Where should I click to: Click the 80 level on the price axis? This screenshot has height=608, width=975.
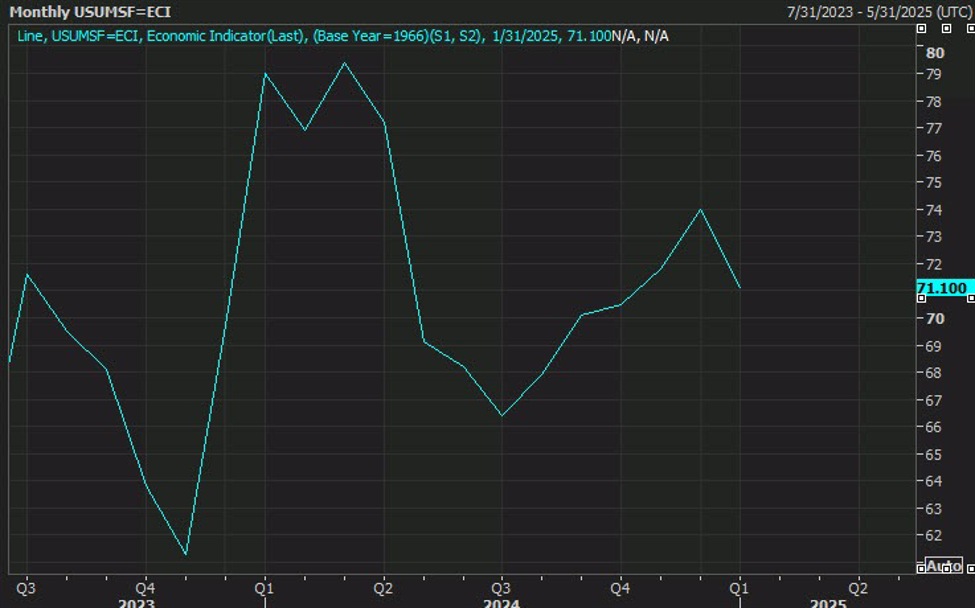pyautogui.click(x=935, y=52)
